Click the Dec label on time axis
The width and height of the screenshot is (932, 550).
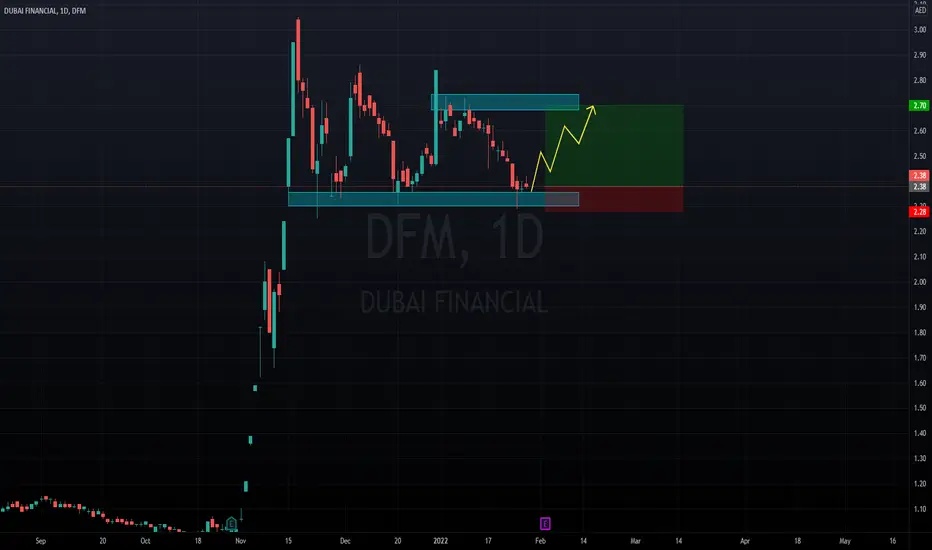coord(345,541)
